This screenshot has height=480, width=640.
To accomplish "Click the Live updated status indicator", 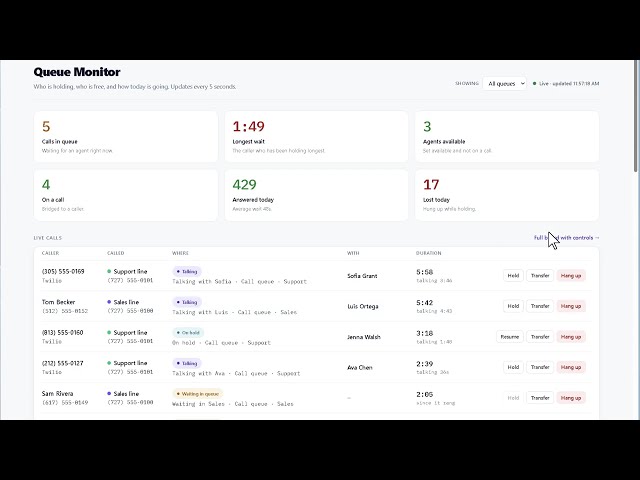I will click(x=566, y=84).
